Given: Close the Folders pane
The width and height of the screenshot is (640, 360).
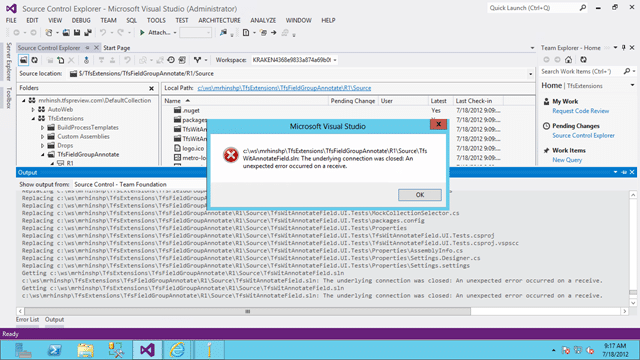Looking at the screenshot, I should pyautogui.click(x=151, y=88).
